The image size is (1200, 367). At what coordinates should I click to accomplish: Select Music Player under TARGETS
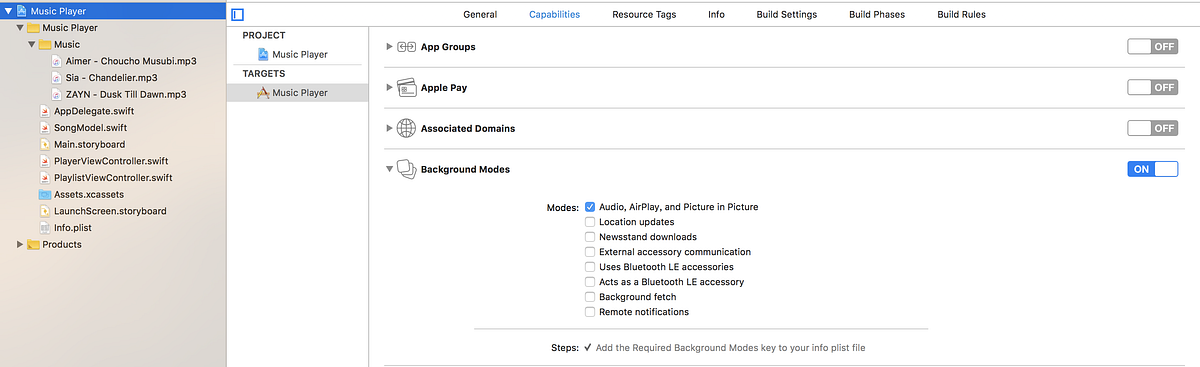pos(298,93)
